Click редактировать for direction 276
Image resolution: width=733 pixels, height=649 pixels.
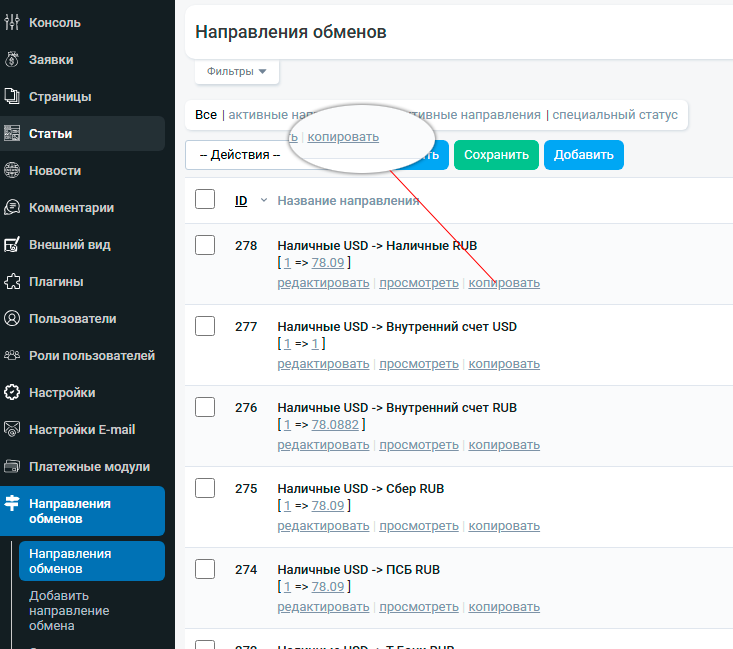pyautogui.click(x=323, y=445)
